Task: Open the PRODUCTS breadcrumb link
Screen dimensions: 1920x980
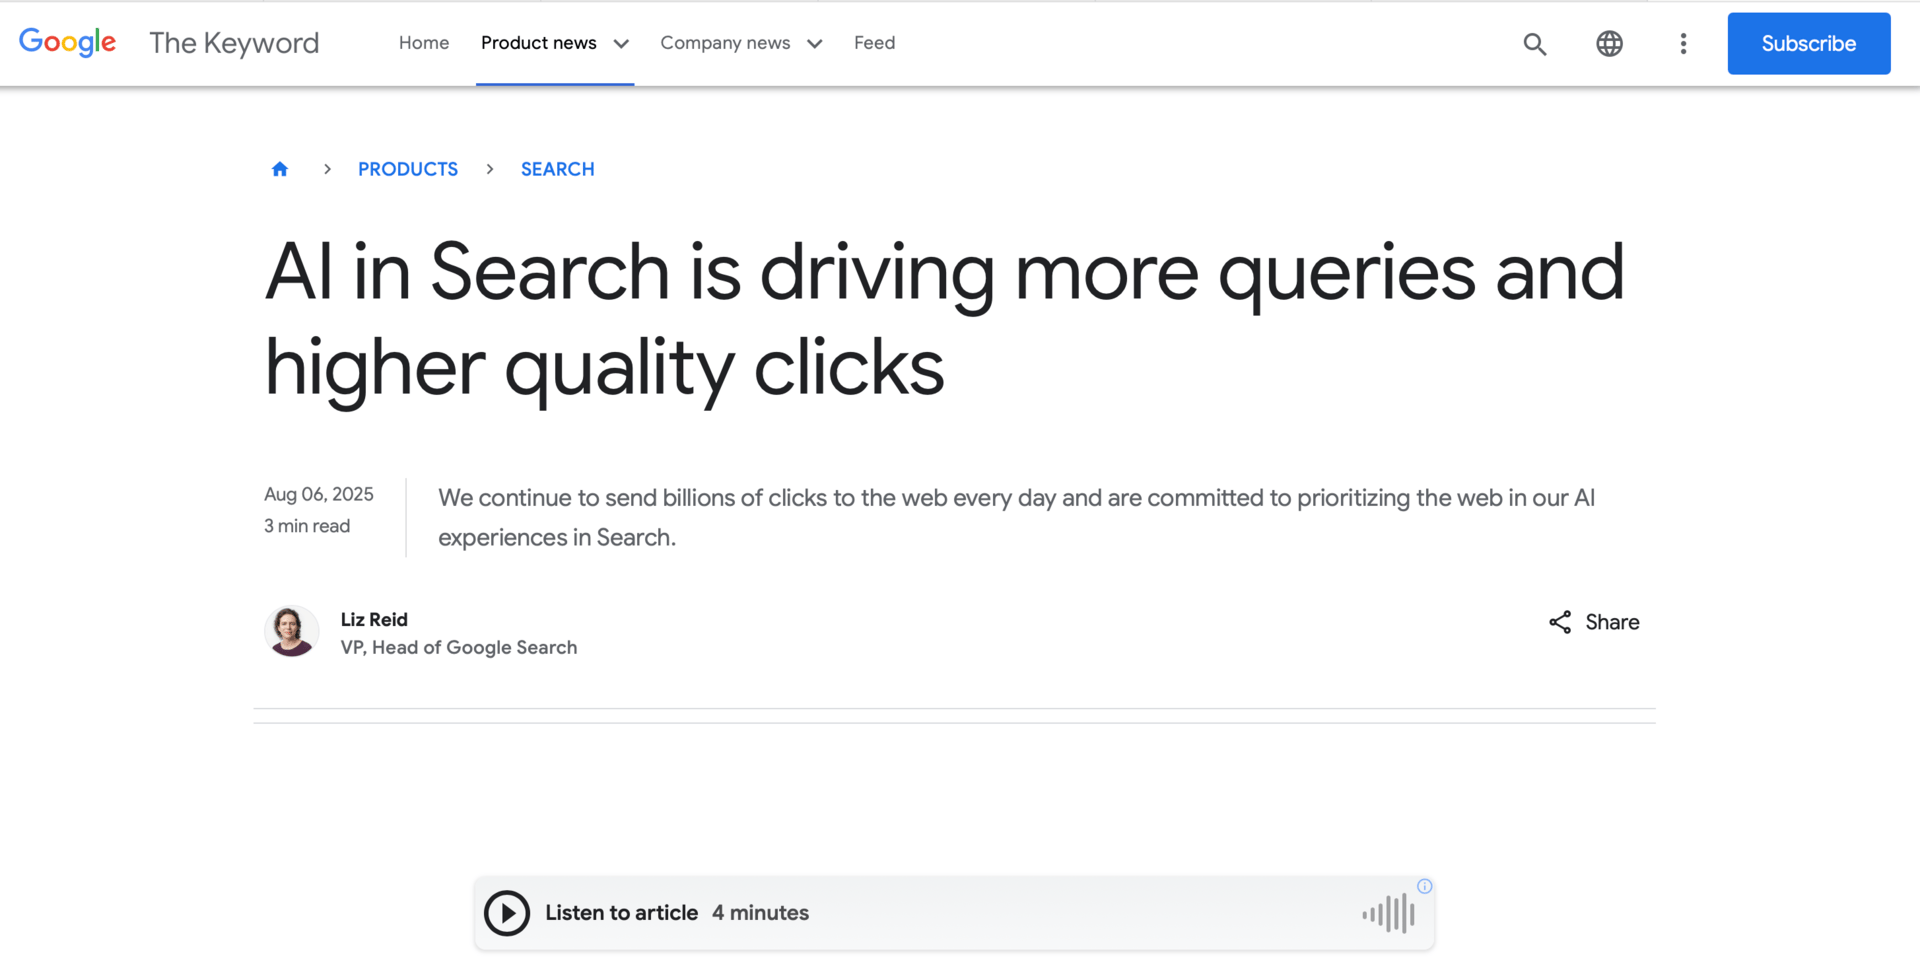Action: point(408,169)
